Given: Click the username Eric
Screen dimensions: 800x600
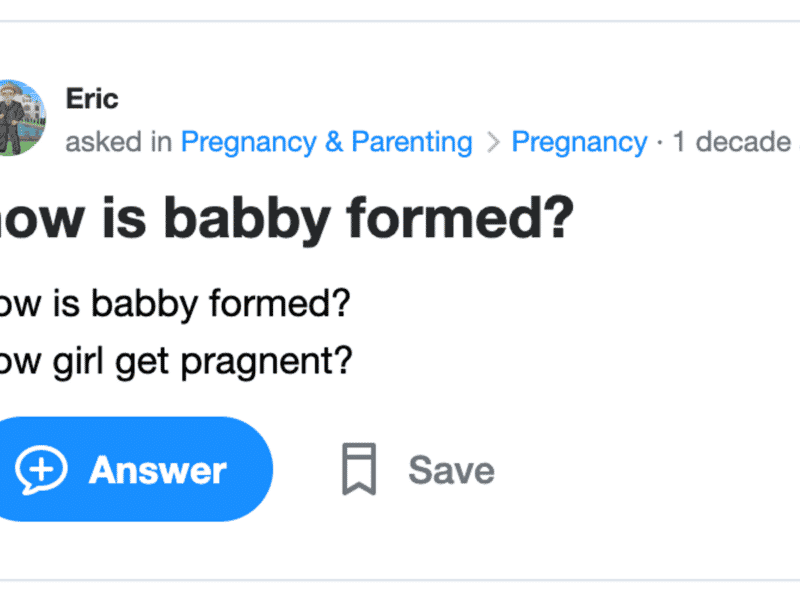Looking at the screenshot, I should 92,98.
